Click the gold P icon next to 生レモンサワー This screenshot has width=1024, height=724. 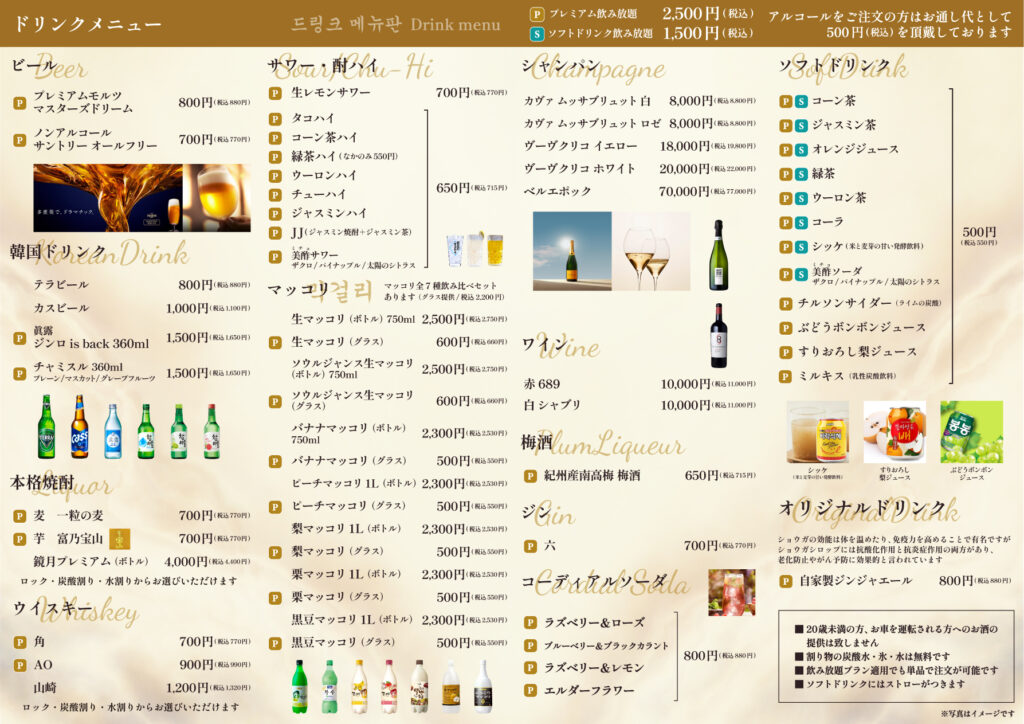click(x=275, y=93)
